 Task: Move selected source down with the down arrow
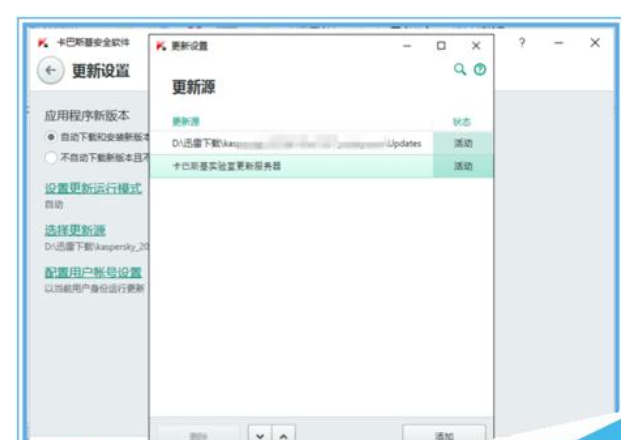260,434
